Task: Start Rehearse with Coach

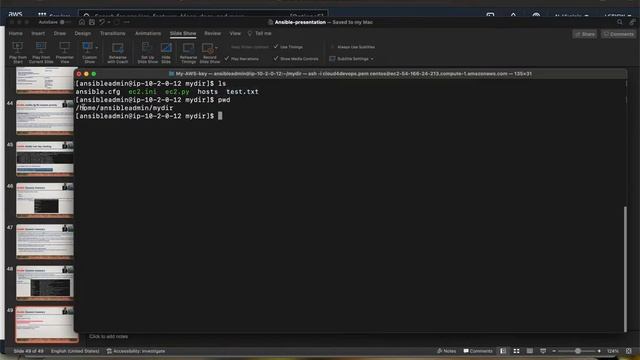Action: pos(118,52)
